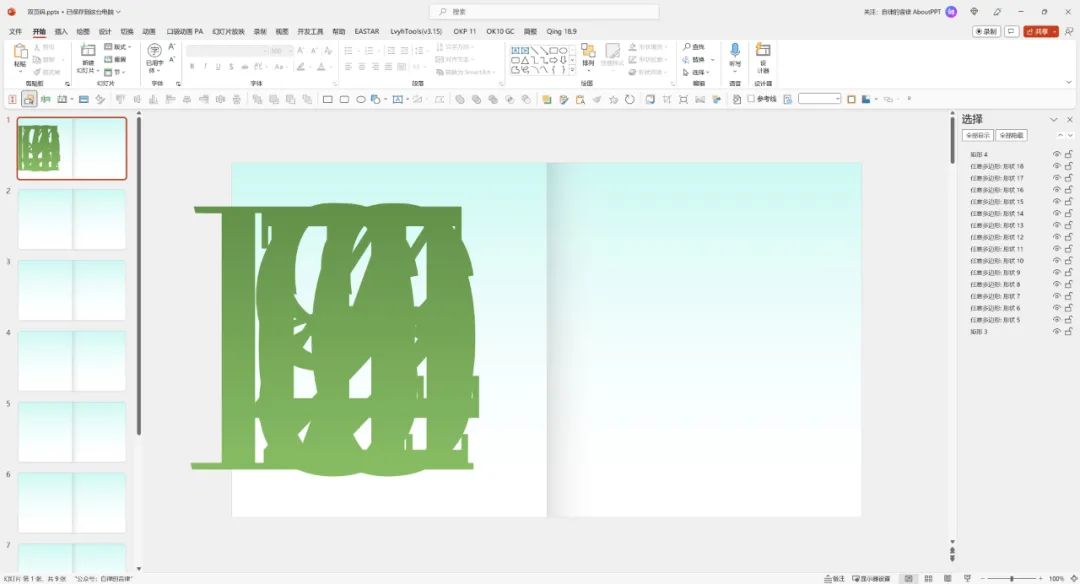Switch to the Design (设计) tab
This screenshot has width=1080, height=584.
(x=105, y=32)
